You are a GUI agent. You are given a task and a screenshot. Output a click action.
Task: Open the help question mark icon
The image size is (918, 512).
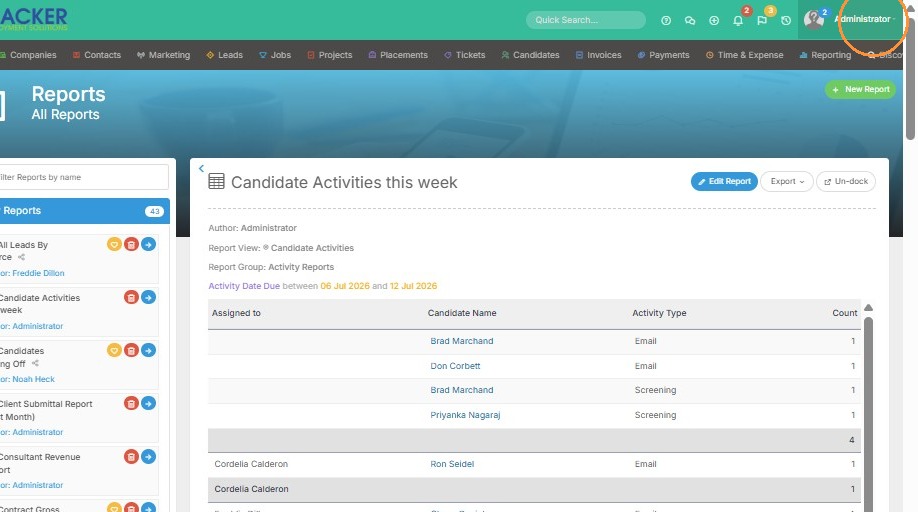coord(666,20)
